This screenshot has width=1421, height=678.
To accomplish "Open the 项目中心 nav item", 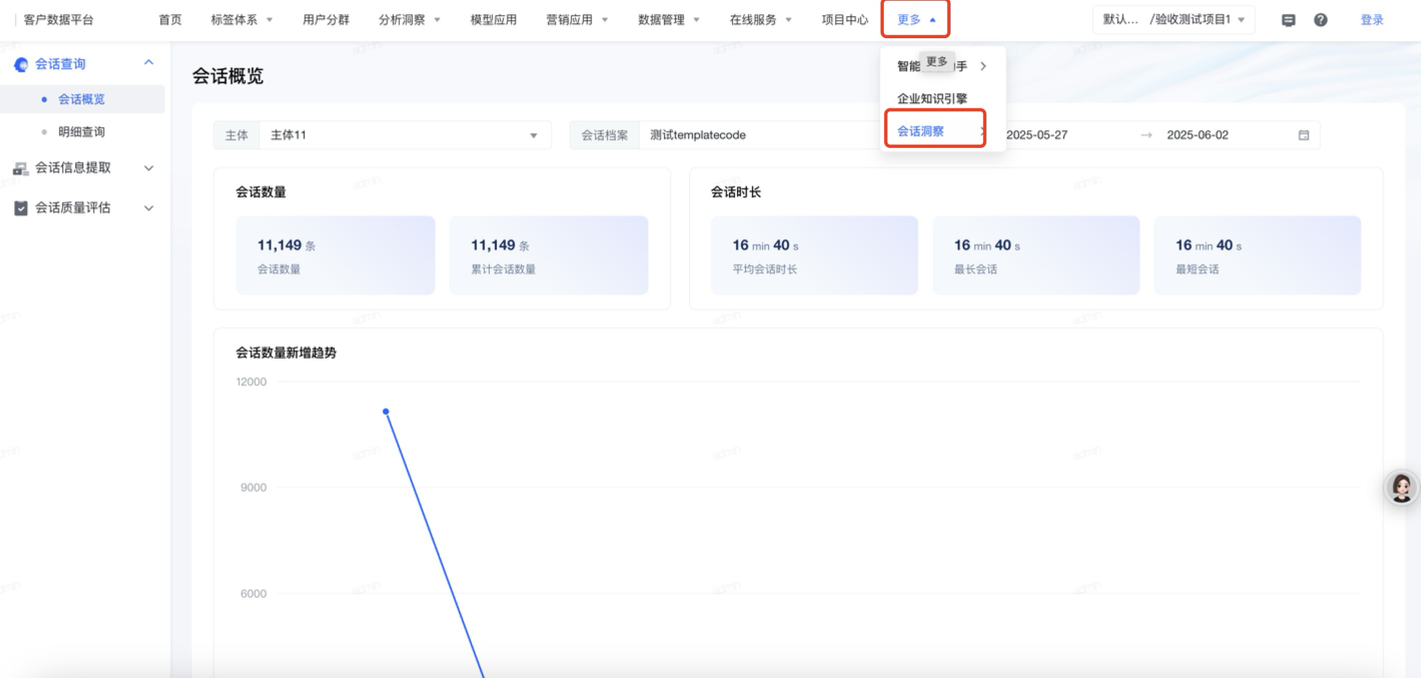I will [x=845, y=20].
